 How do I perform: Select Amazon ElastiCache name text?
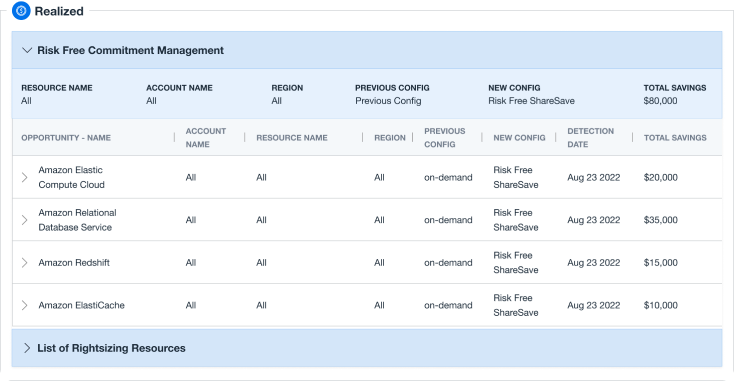[81, 305]
